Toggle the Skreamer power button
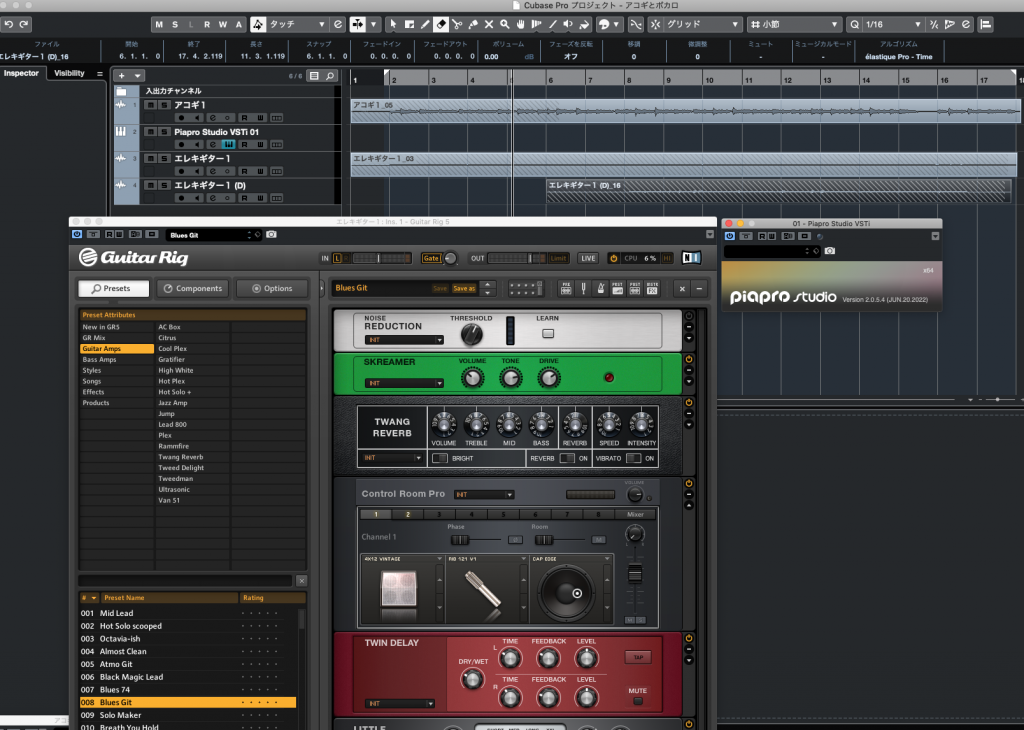1024x730 pixels. pyautogui.click(x=689, y=359)
